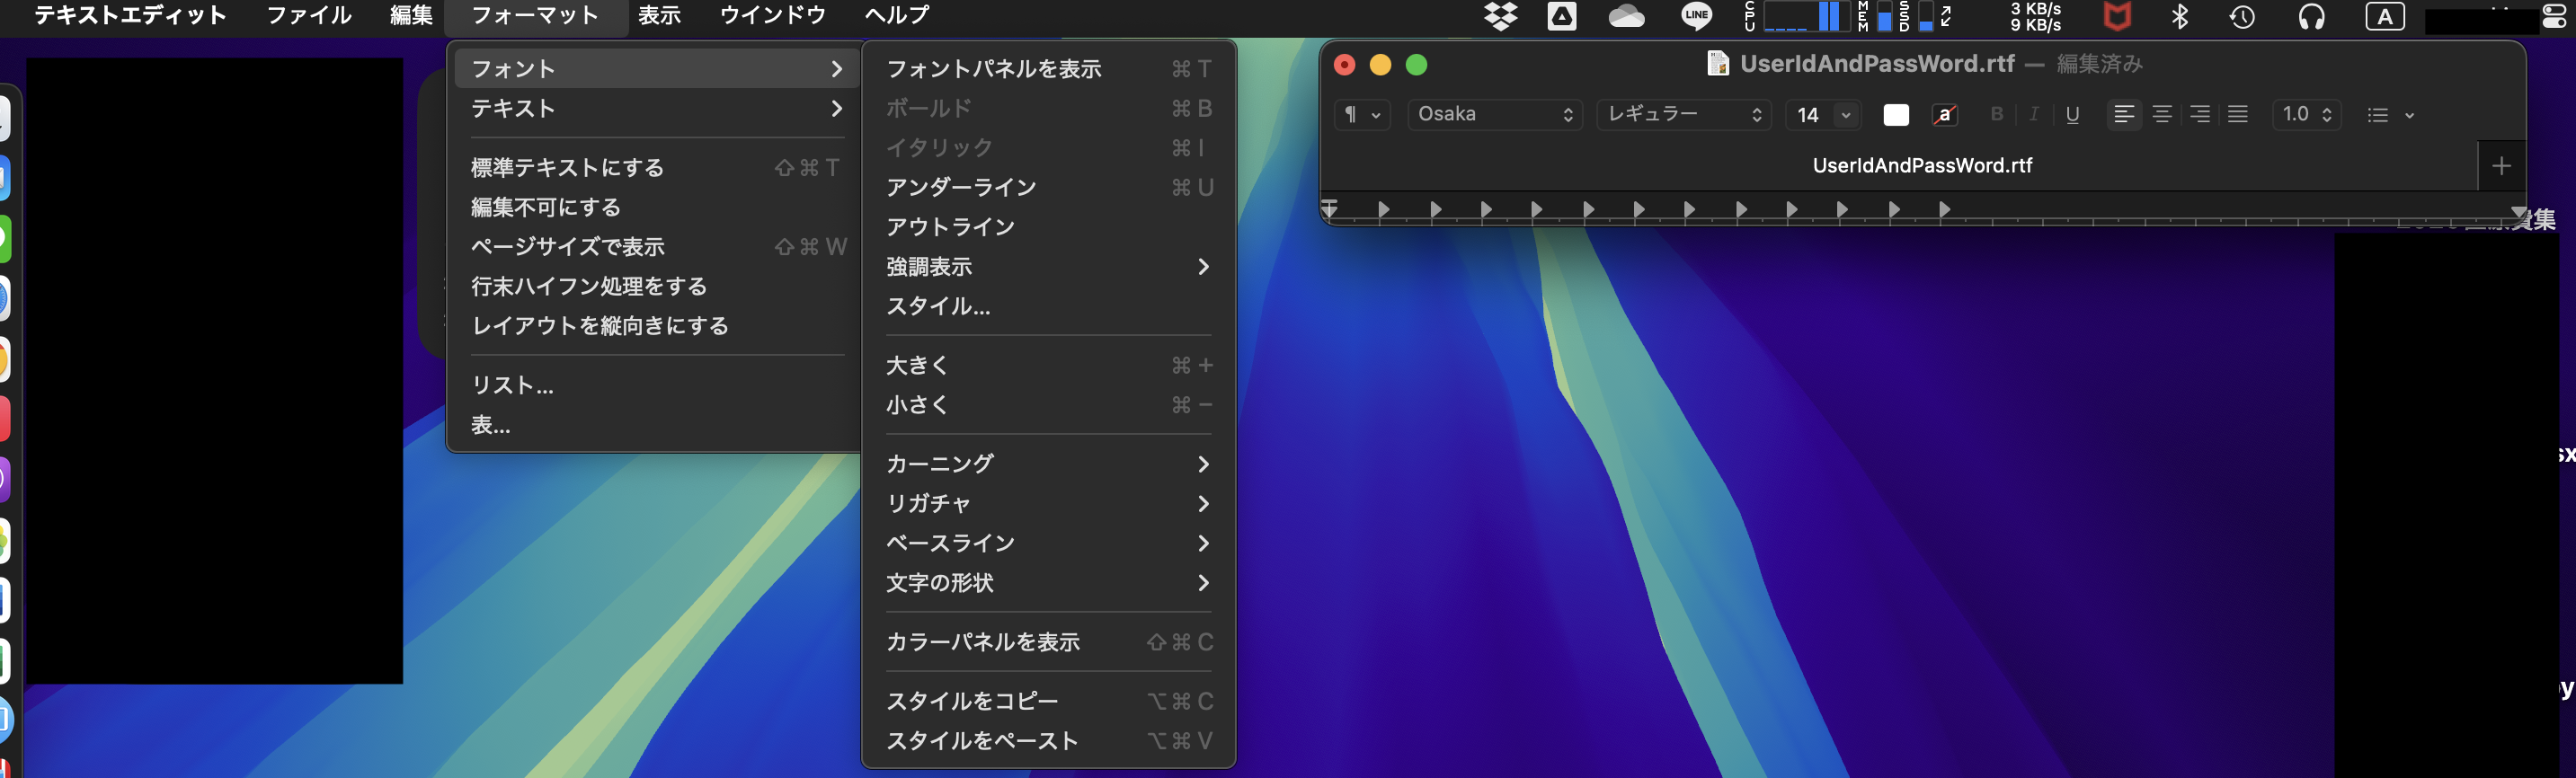Click the white text color swatch
The width and height of the screenshot is (2576, 778).
coord(1895,115)
